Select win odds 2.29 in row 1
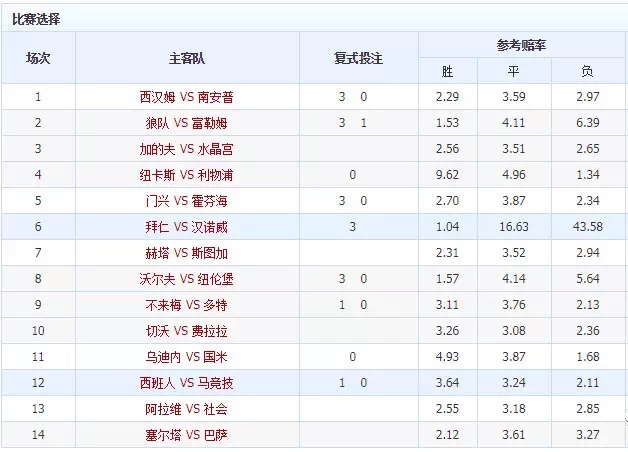 coord(447,97)
